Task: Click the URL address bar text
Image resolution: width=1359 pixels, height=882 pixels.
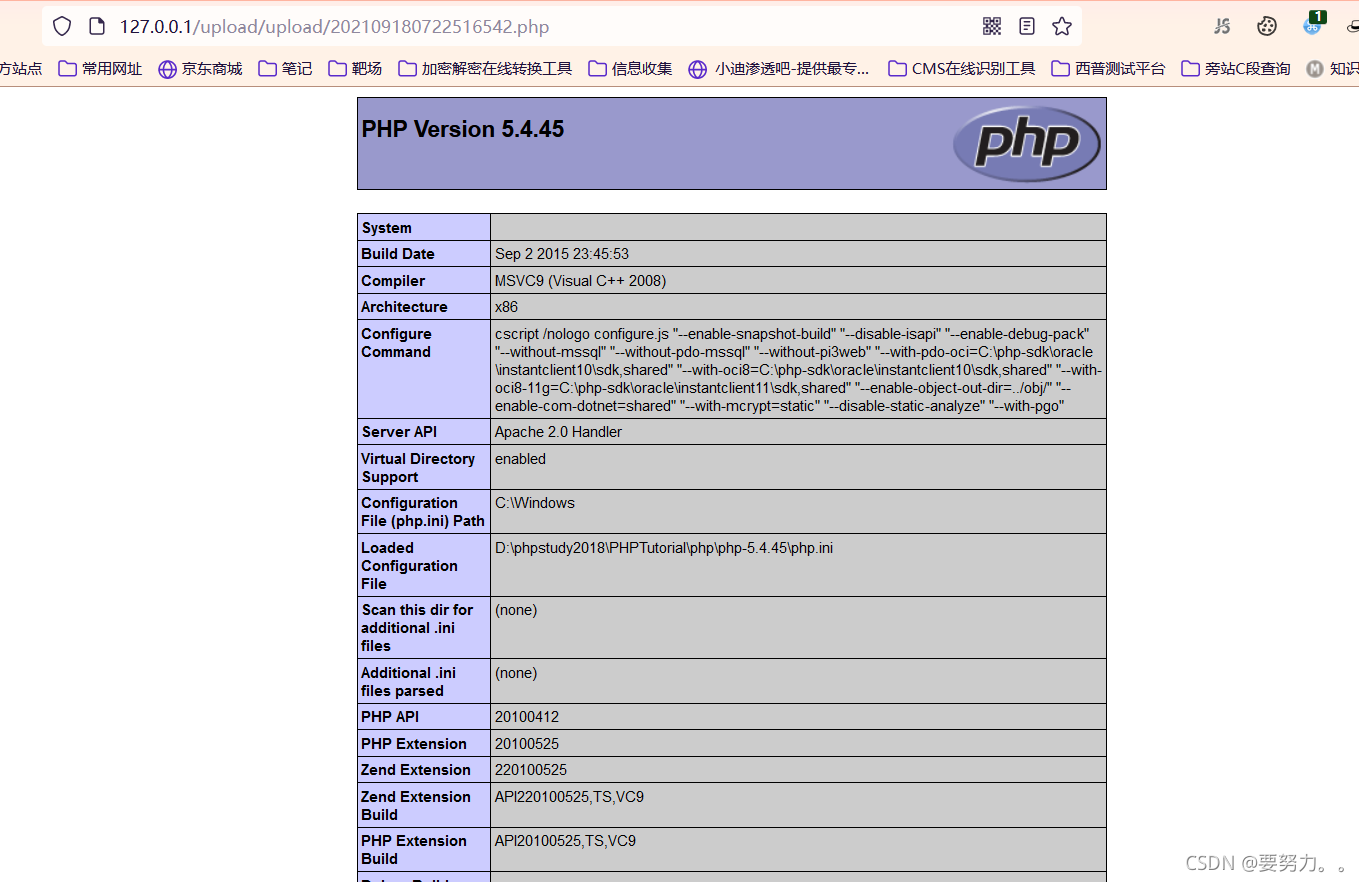Action: click(334, 27)
